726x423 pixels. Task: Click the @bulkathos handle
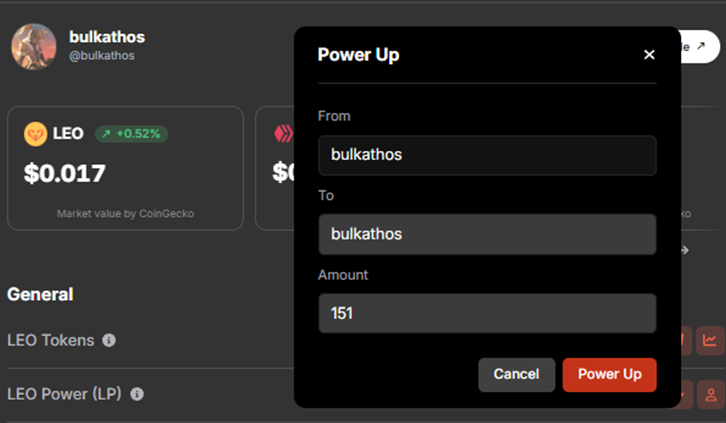[102, 56]
